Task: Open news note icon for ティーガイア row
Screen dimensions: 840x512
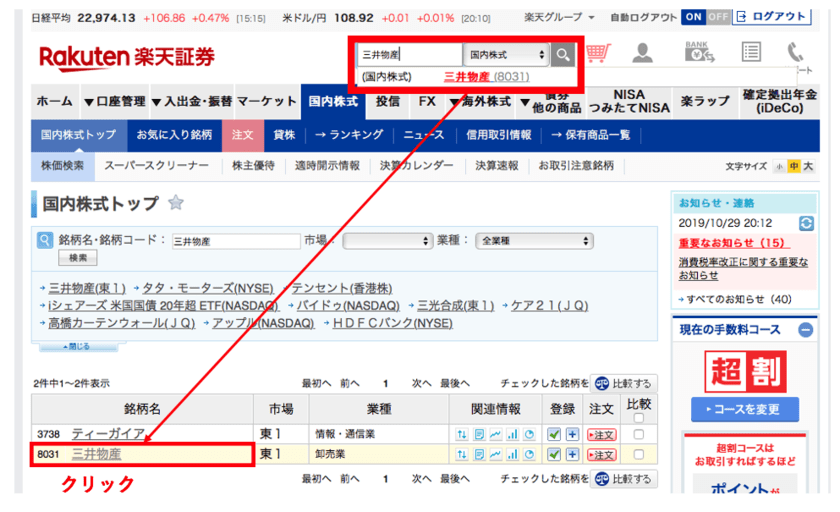Action: (x=479, y=434)
